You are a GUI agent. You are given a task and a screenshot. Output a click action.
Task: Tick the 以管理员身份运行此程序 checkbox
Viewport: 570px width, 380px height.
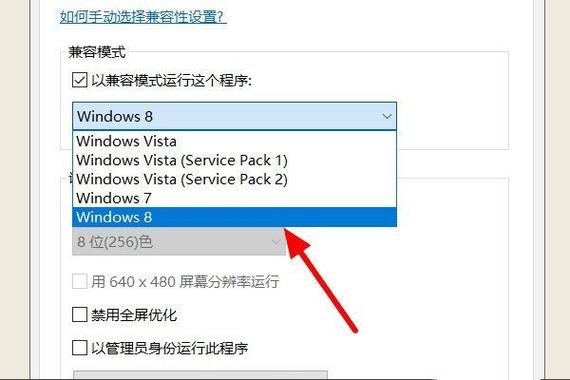click(80, 348)
